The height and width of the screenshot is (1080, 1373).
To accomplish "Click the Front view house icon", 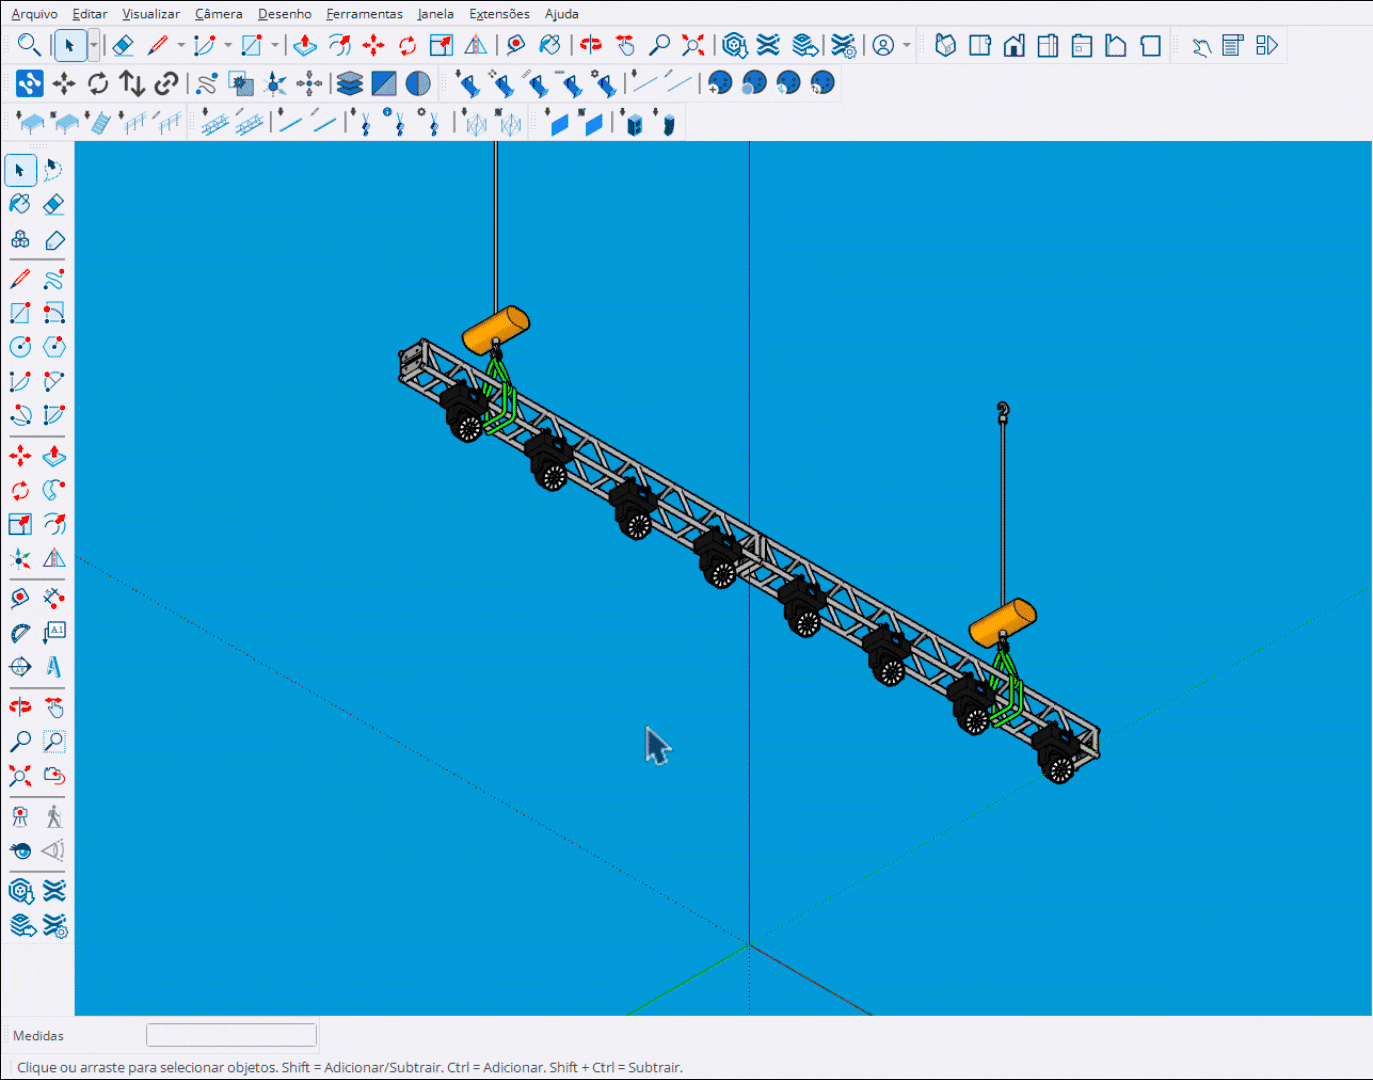I will 1014,46.
